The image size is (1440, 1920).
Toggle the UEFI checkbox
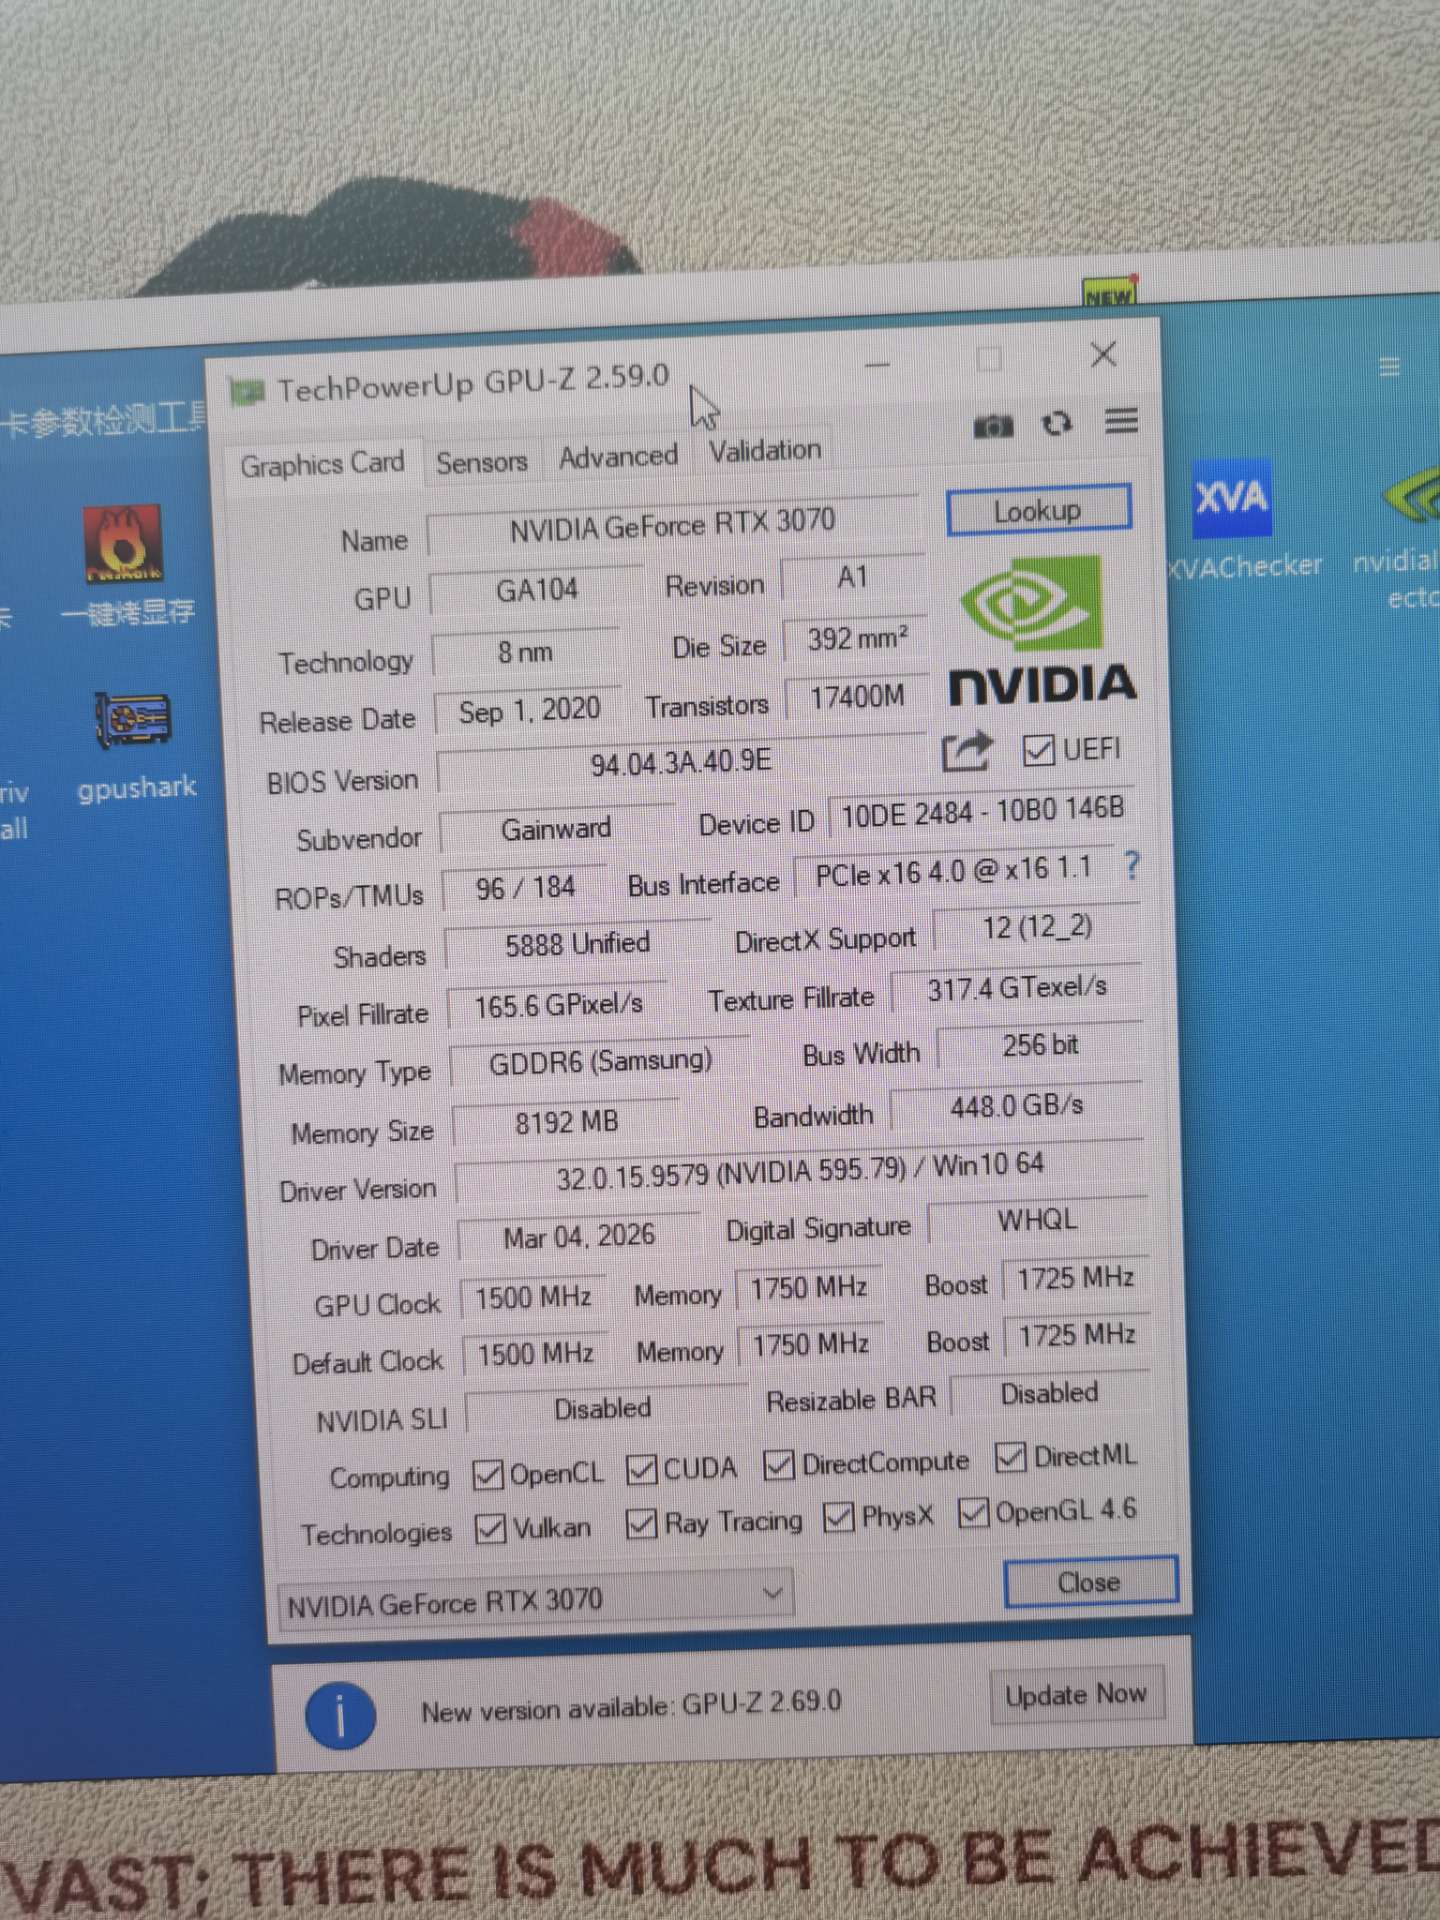point(1038,750)
